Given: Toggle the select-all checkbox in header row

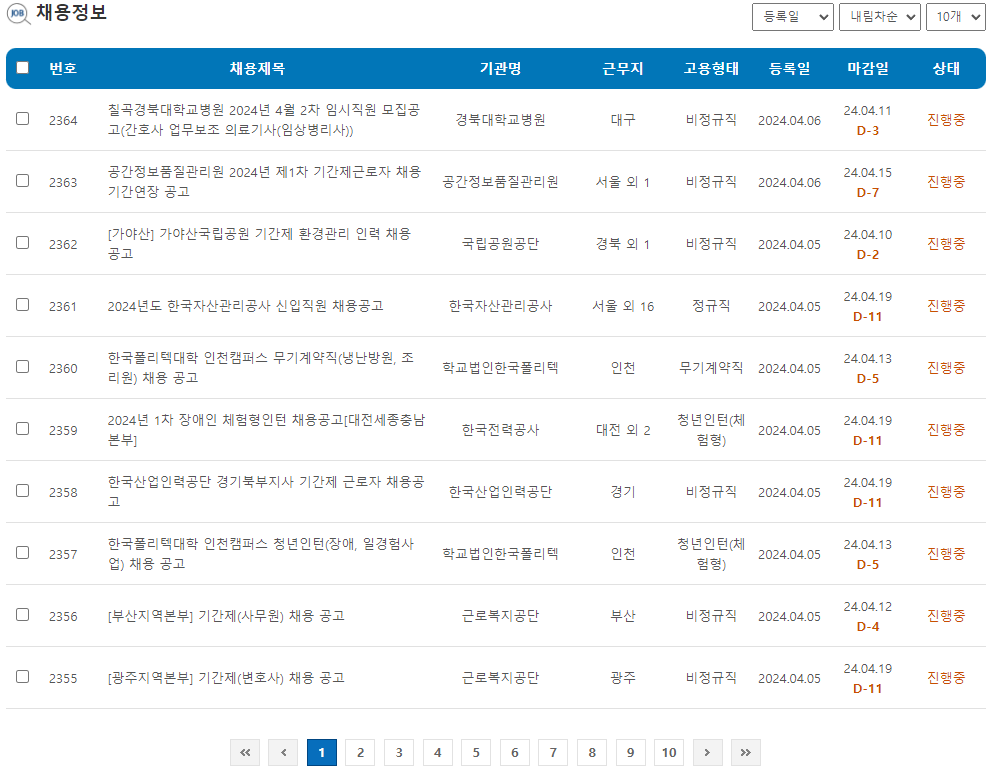Looking at the screenshot, I should pos(23,68).
